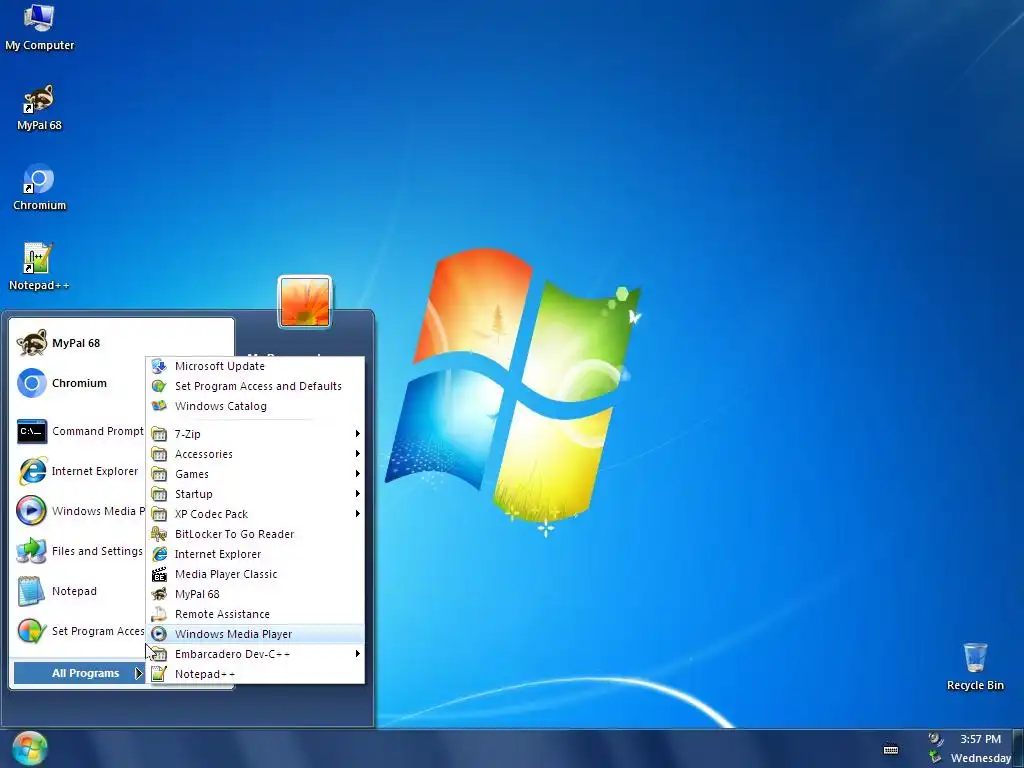This screenshot has width=1024, height=768.
Task: Click the 7-Zip folder icon
Action: coord(159,434)
